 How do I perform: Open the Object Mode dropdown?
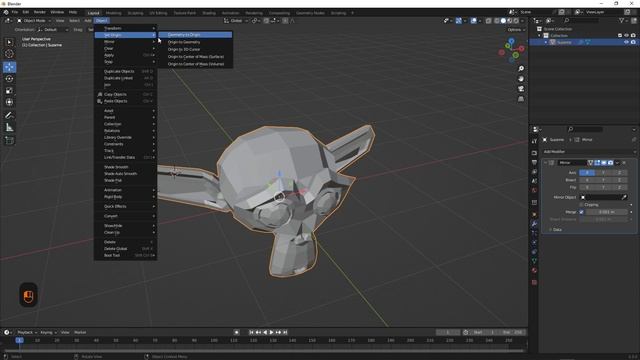coord(34,20)
